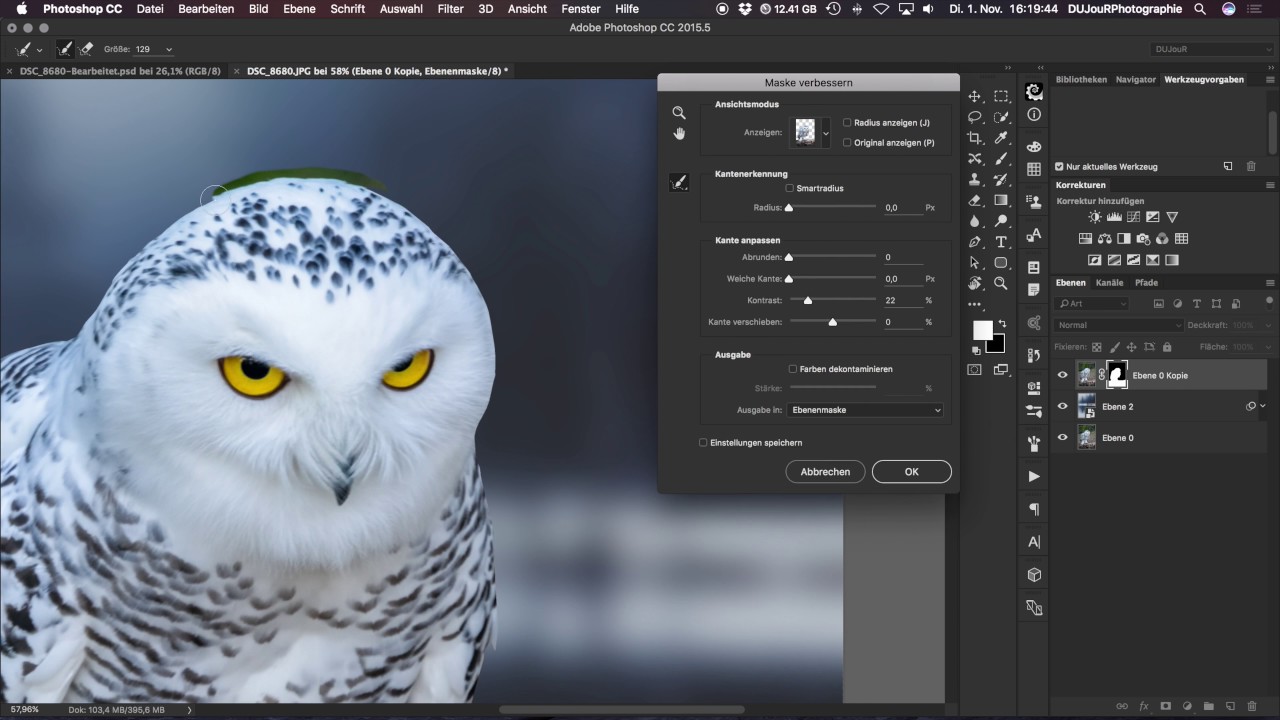This screenshot has width=1280, height=720.
Task: Select the Crop tool
Action: 975,138
